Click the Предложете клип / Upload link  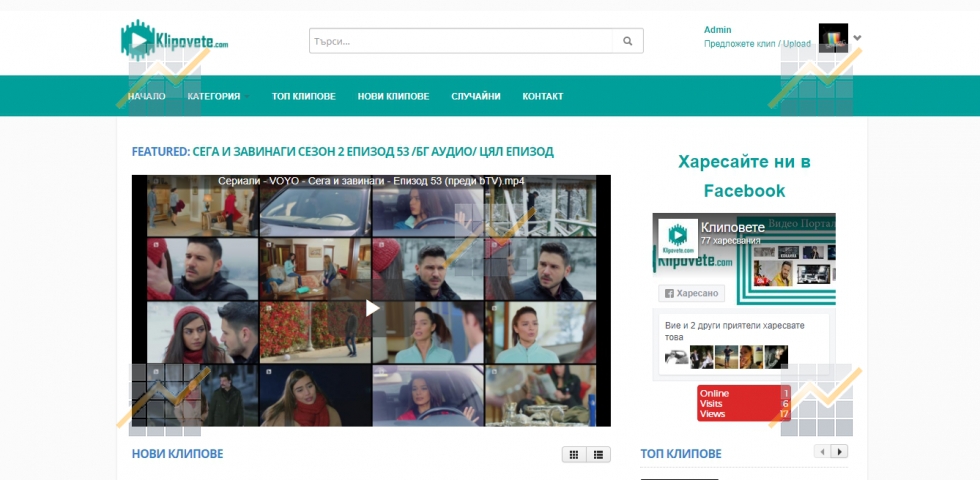pos(757,44)
